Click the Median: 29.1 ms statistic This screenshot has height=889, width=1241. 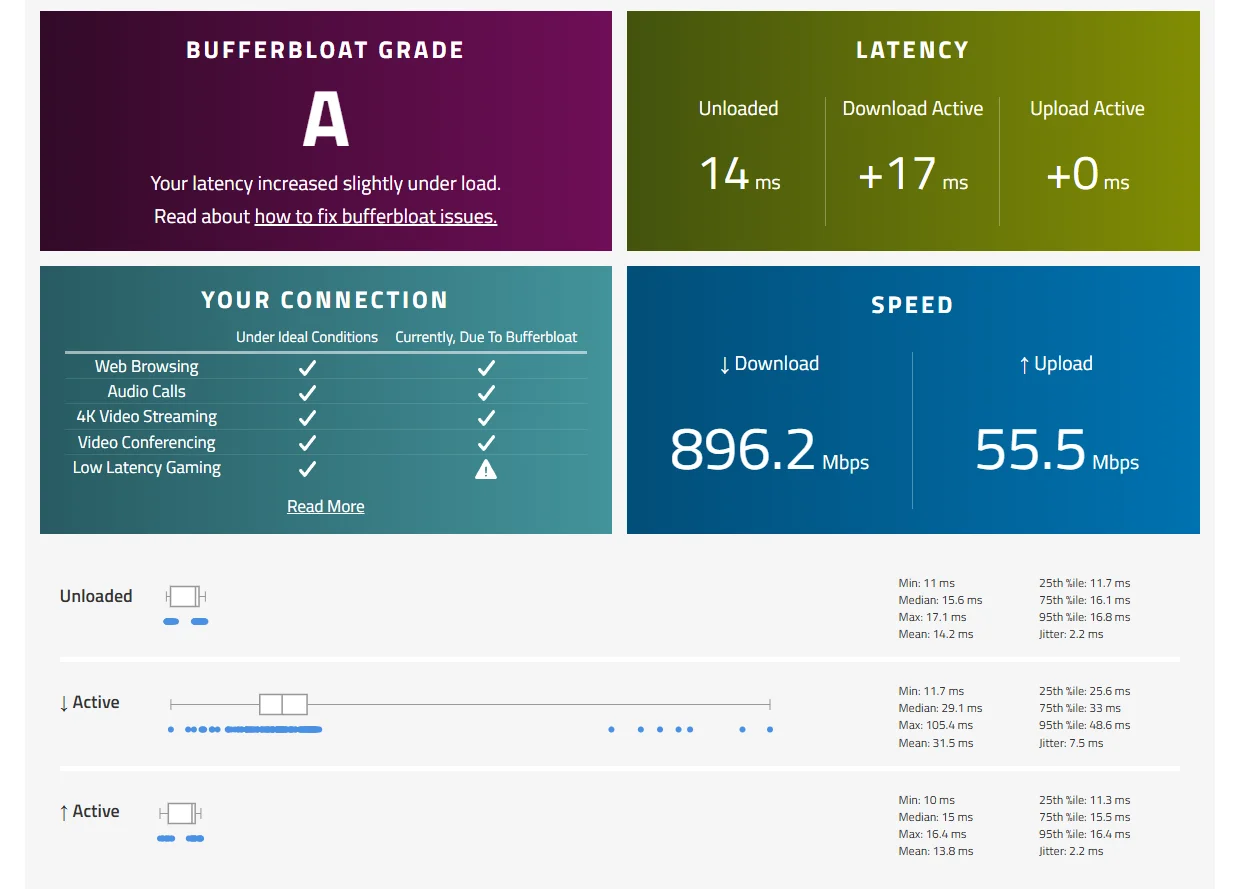(x=940, y=708)
